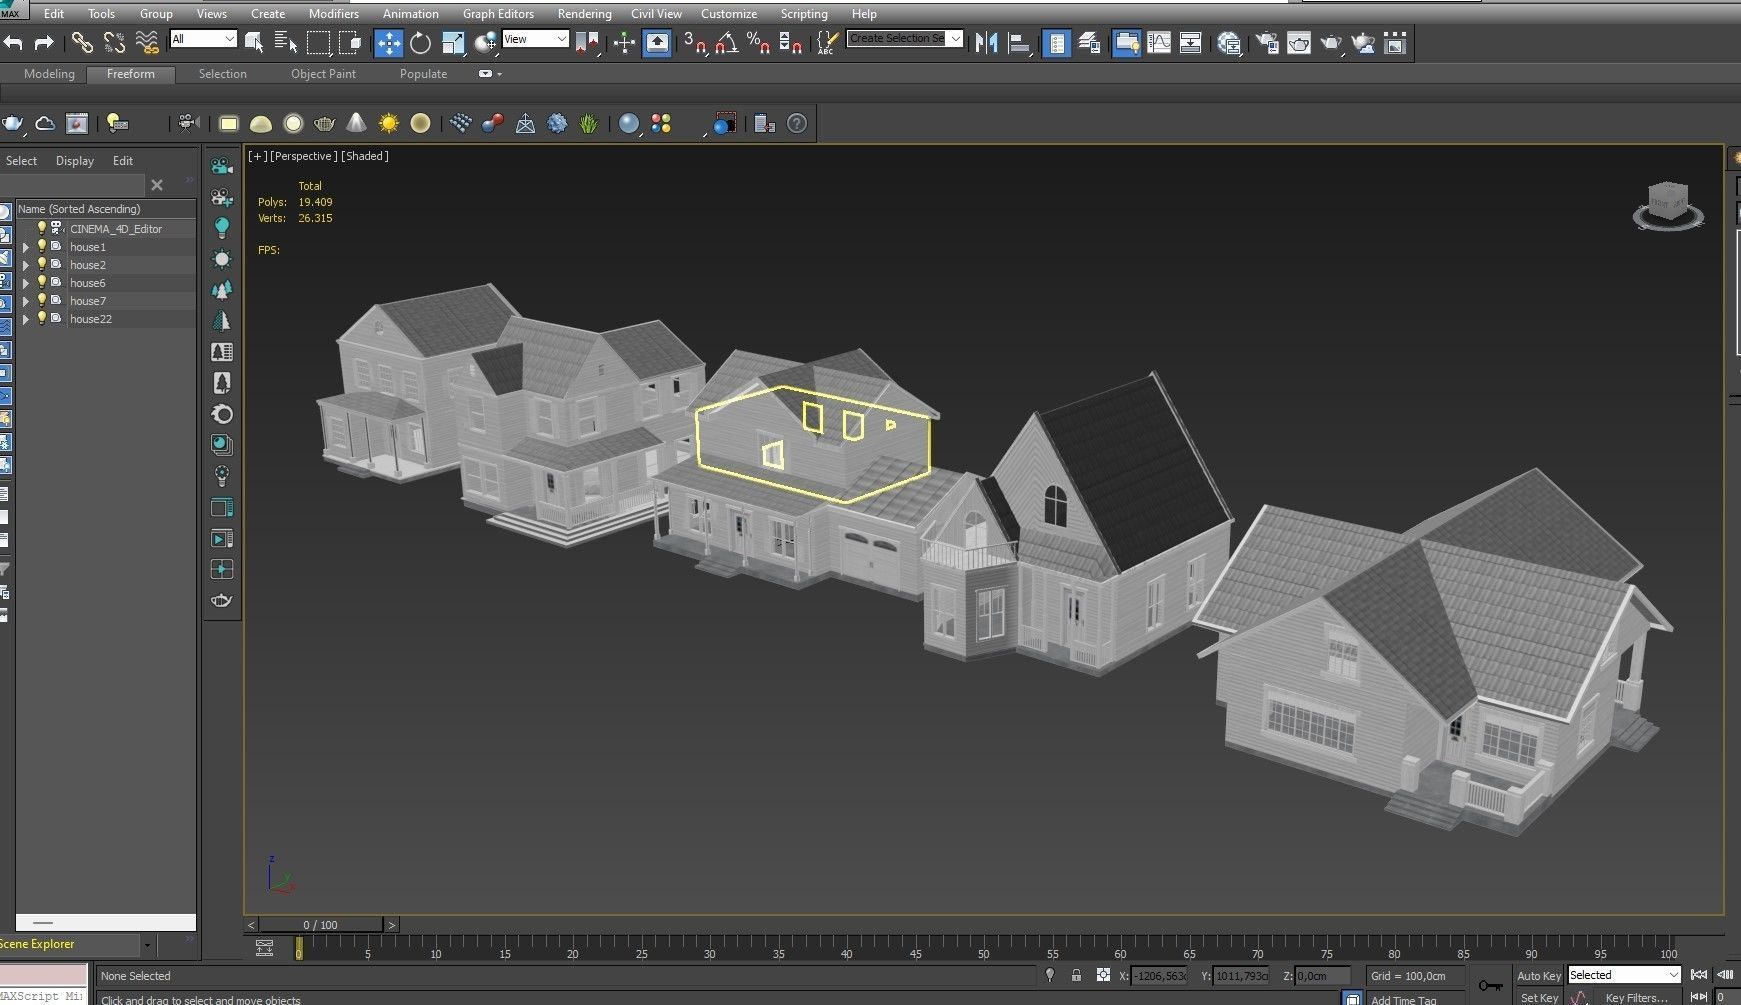Open the Rendering menu
Image resolution: width=1741 pixels, height=1005 pixels.
click(584, 14)
